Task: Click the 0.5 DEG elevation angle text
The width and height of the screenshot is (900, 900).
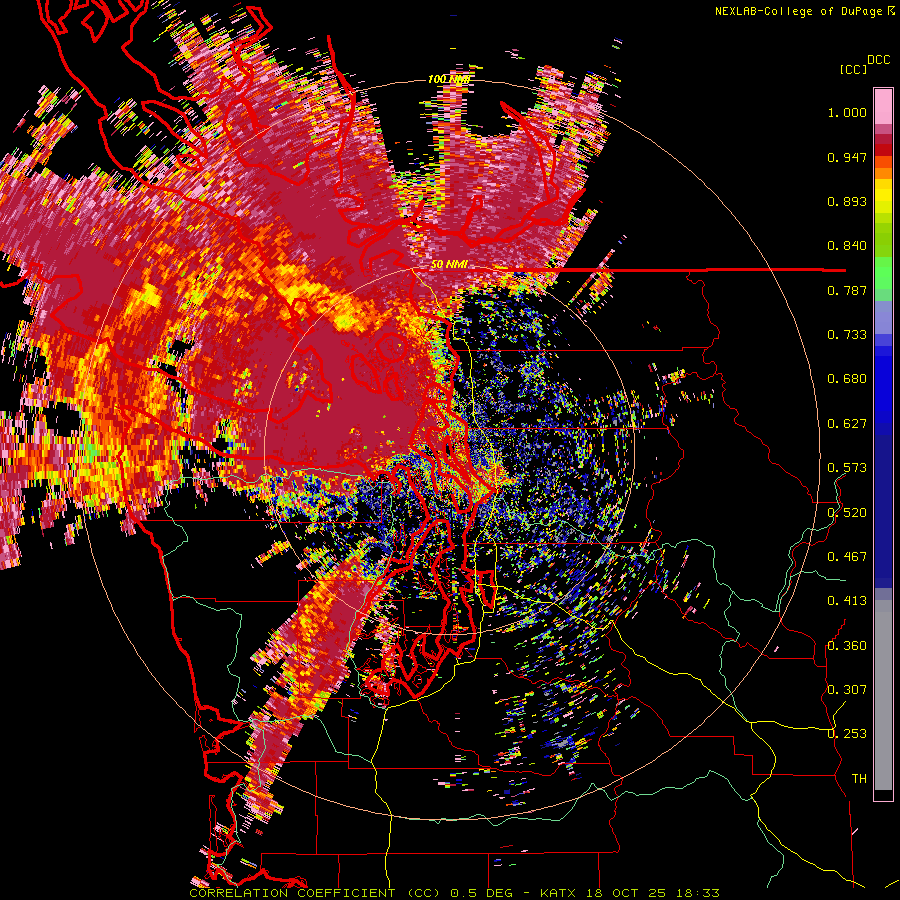Action: (483, 893)
